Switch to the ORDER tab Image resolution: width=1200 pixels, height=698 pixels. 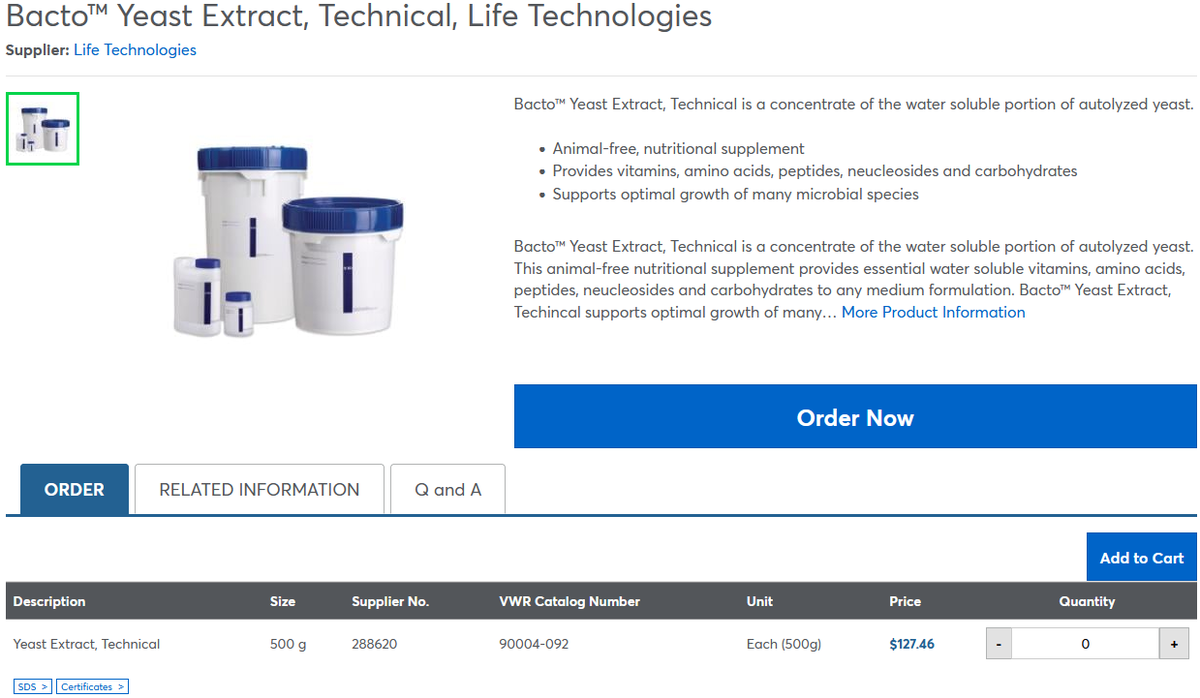pyautogui.click(x=75, y=489)
